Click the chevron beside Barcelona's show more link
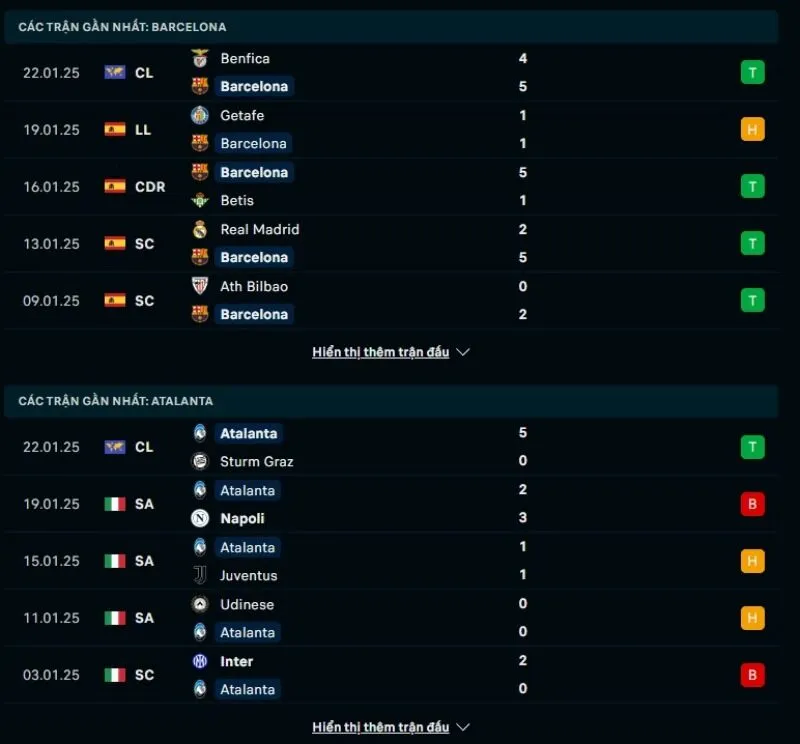800x744 pixels. [x=462, y=352]
